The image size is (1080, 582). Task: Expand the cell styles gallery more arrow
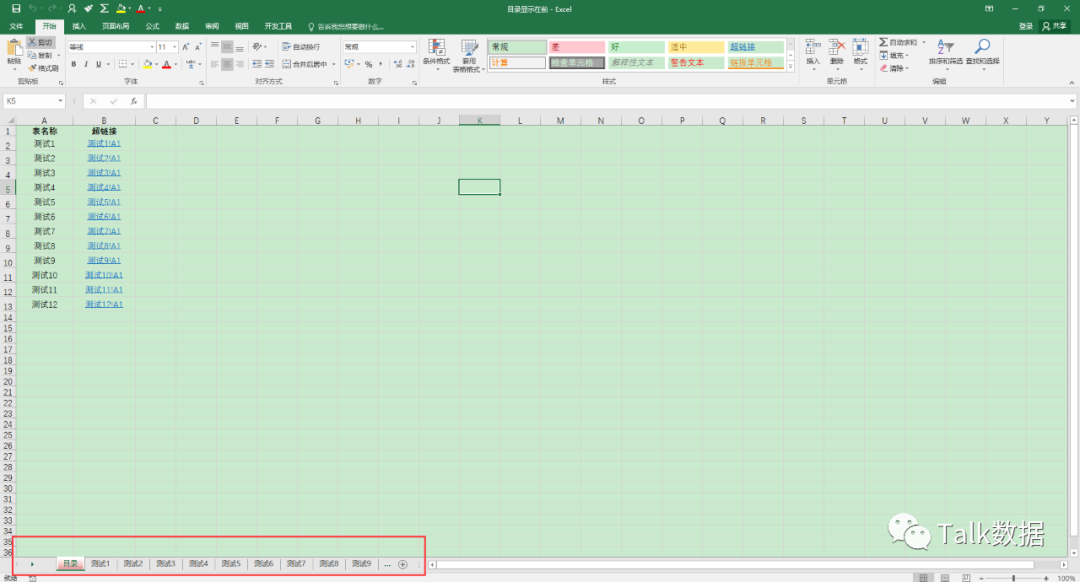[x=791, y=67]
